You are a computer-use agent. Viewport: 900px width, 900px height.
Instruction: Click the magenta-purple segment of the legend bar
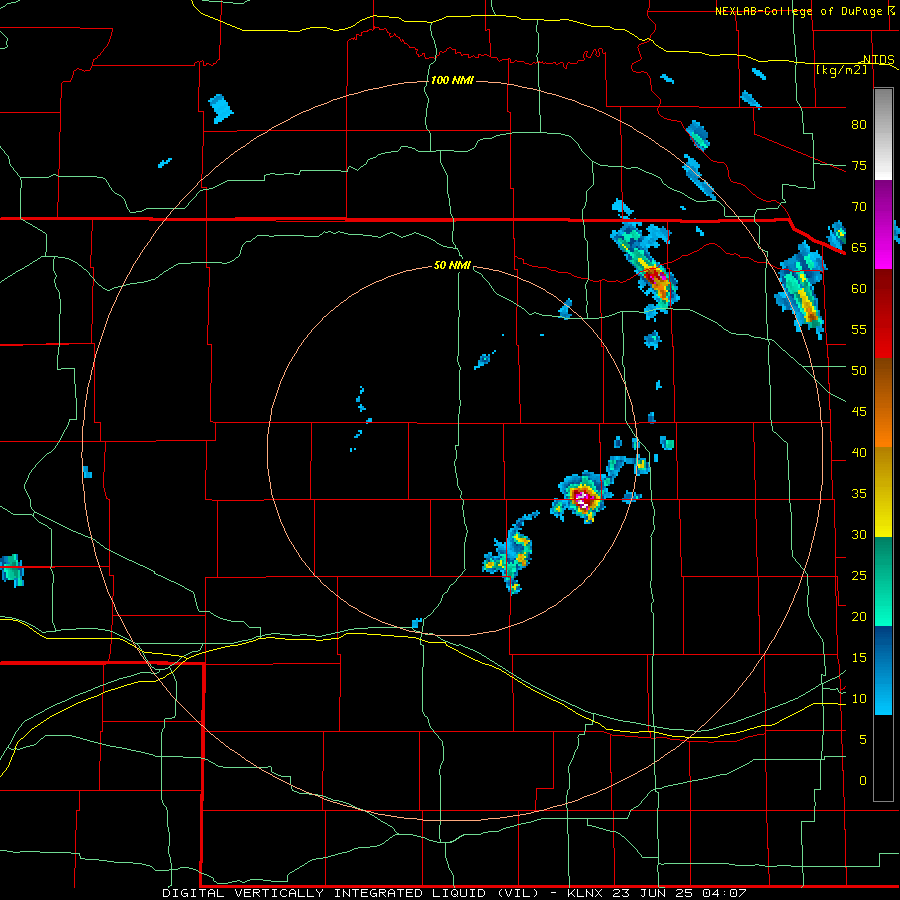coord(883,224)
